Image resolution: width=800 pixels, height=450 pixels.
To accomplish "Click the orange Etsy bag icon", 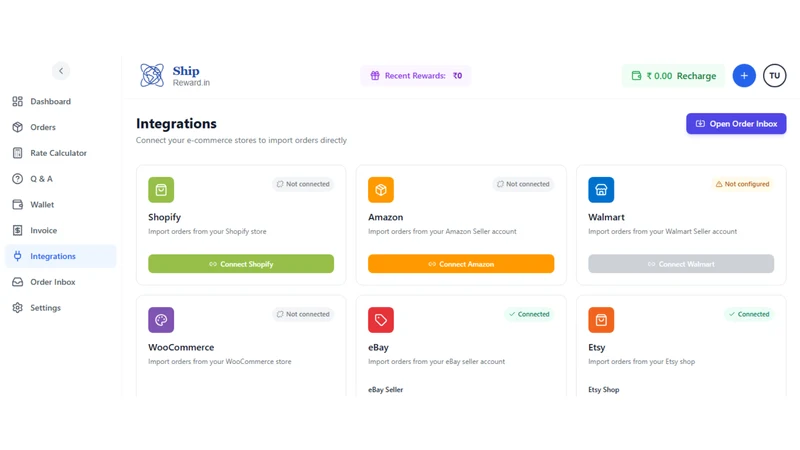I will click(x=601, y=320).
